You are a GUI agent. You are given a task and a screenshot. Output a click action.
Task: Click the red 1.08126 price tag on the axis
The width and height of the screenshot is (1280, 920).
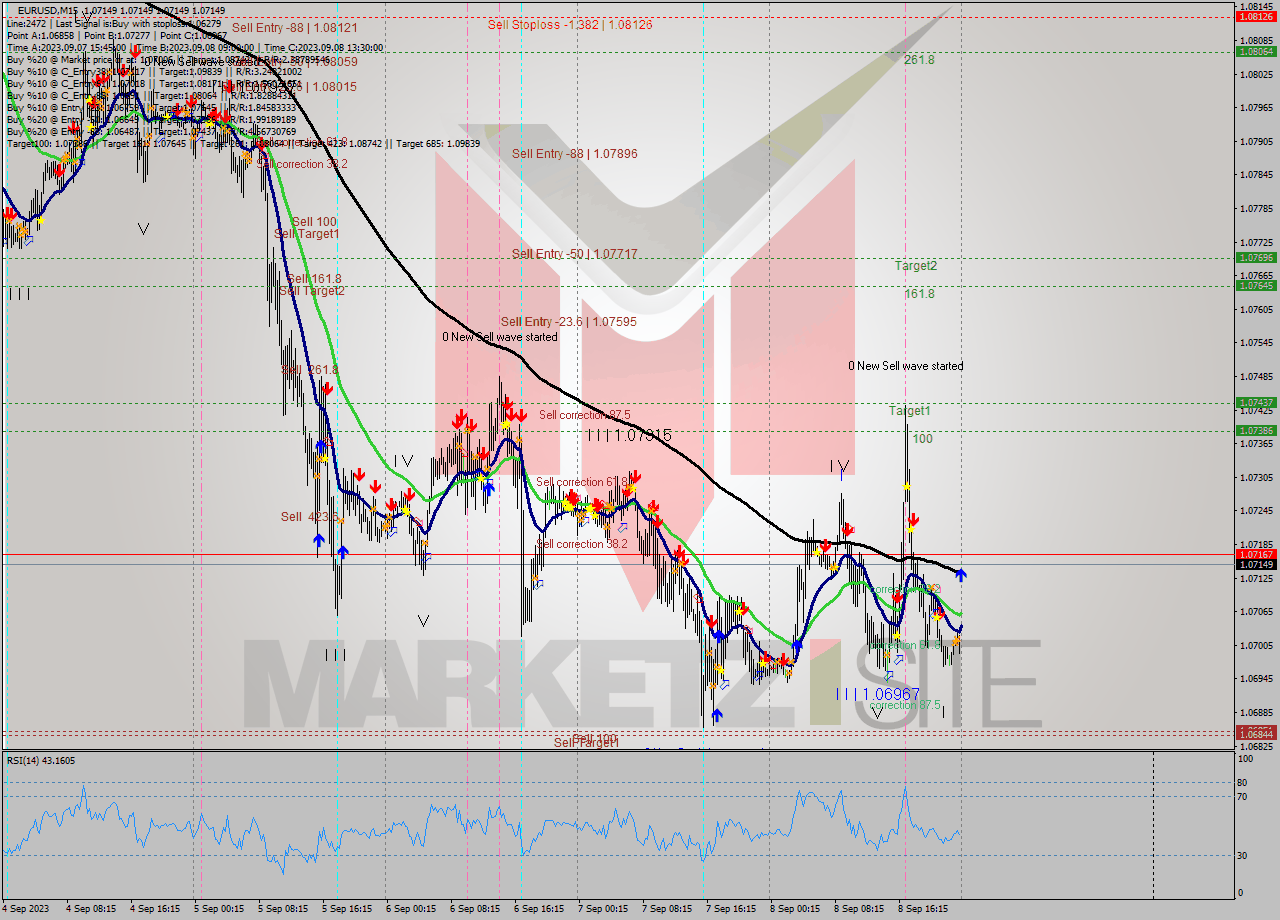click(1255, 17)
